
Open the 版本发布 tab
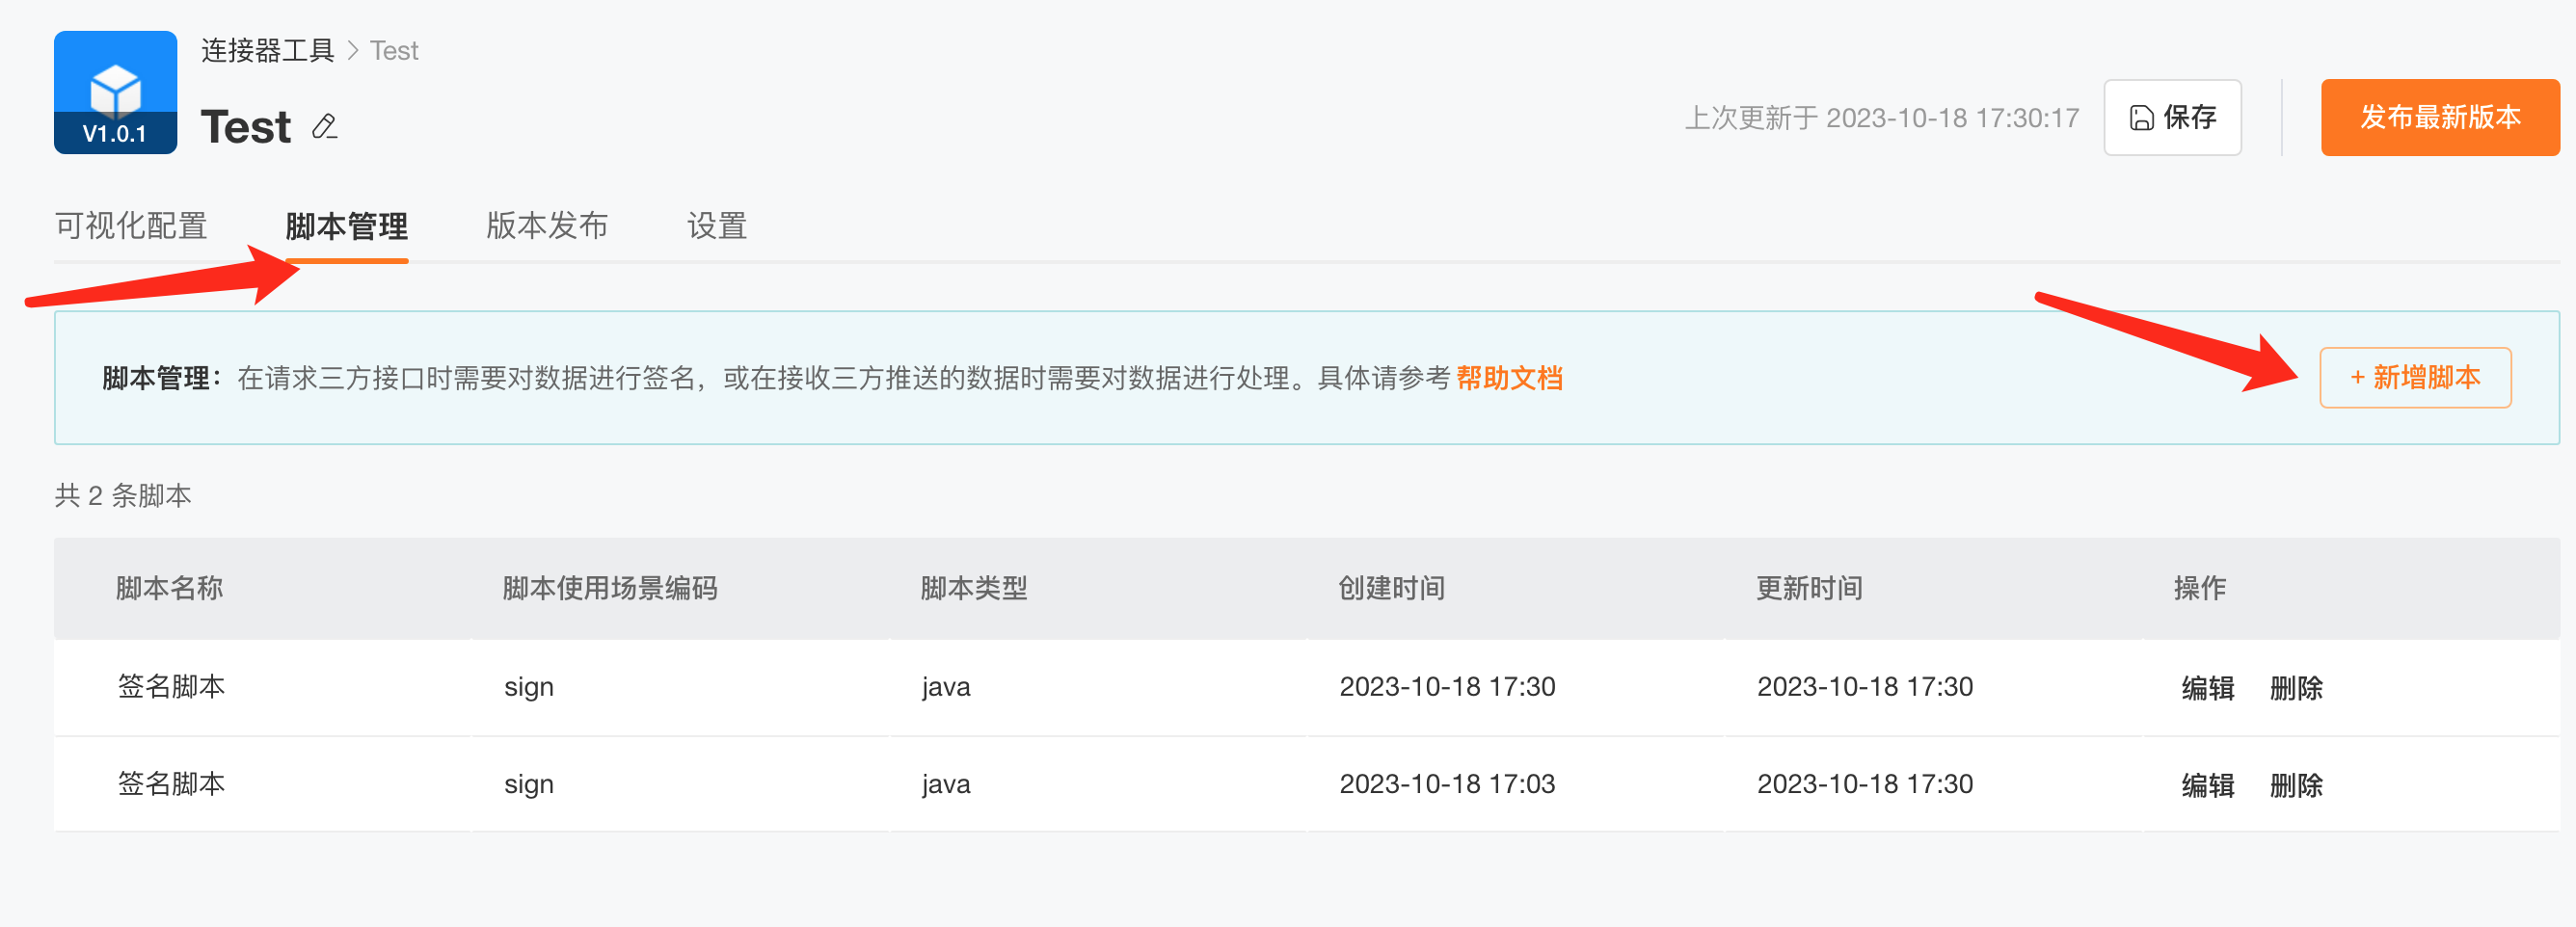[547, 226]
